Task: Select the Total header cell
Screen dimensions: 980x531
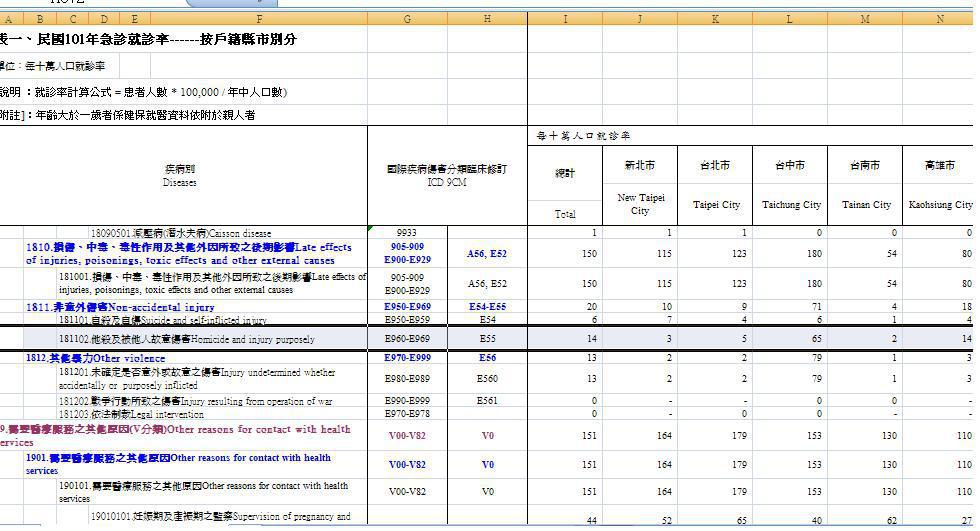Action: (x=565, y=214)
